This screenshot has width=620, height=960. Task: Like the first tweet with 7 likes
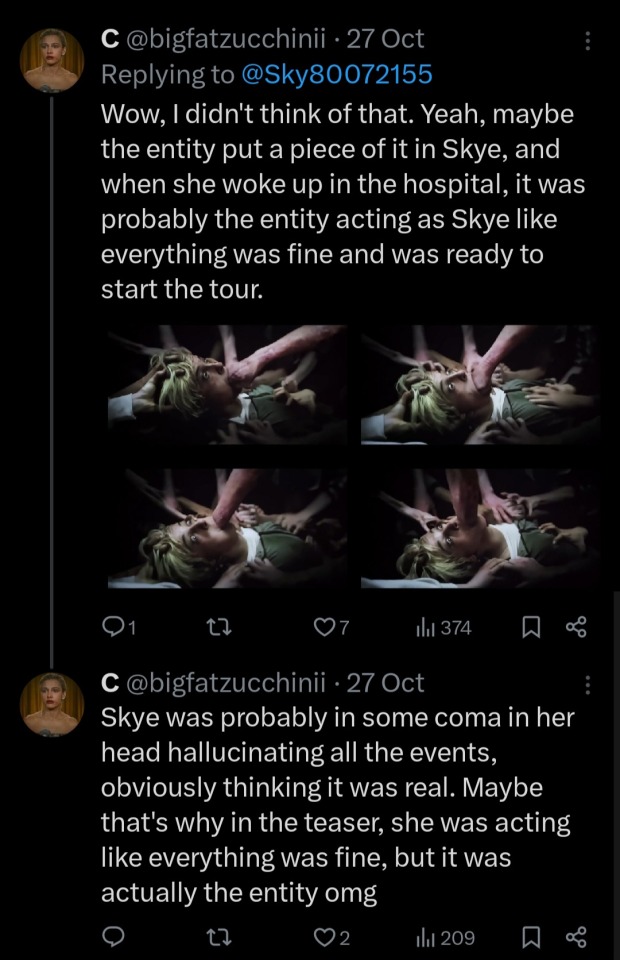click(324, 628)
